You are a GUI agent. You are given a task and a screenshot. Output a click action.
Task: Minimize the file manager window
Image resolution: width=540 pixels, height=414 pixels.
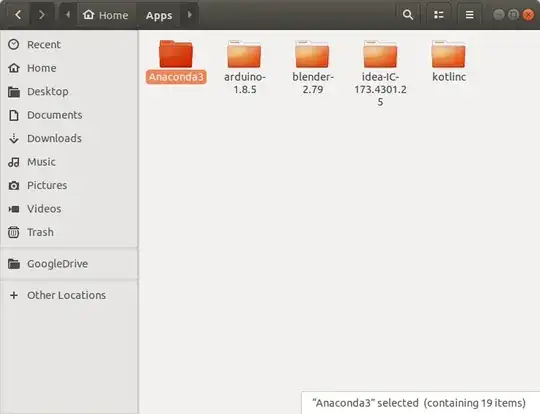tap(498, 14)
